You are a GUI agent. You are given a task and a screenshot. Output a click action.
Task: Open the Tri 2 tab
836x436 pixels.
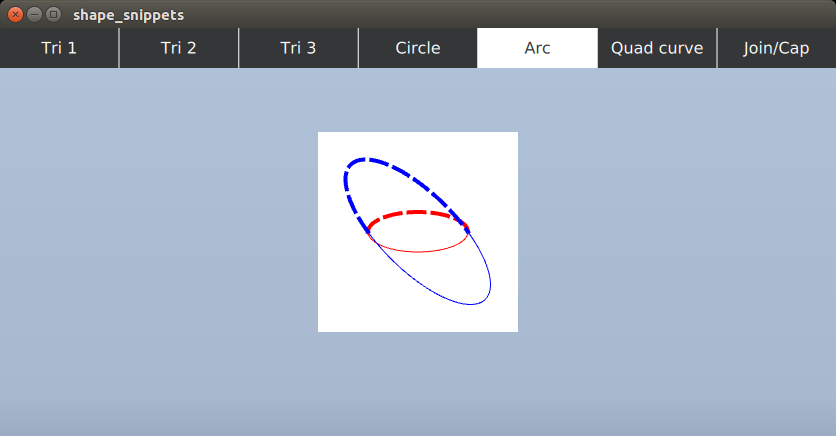(x=179, y=48)
